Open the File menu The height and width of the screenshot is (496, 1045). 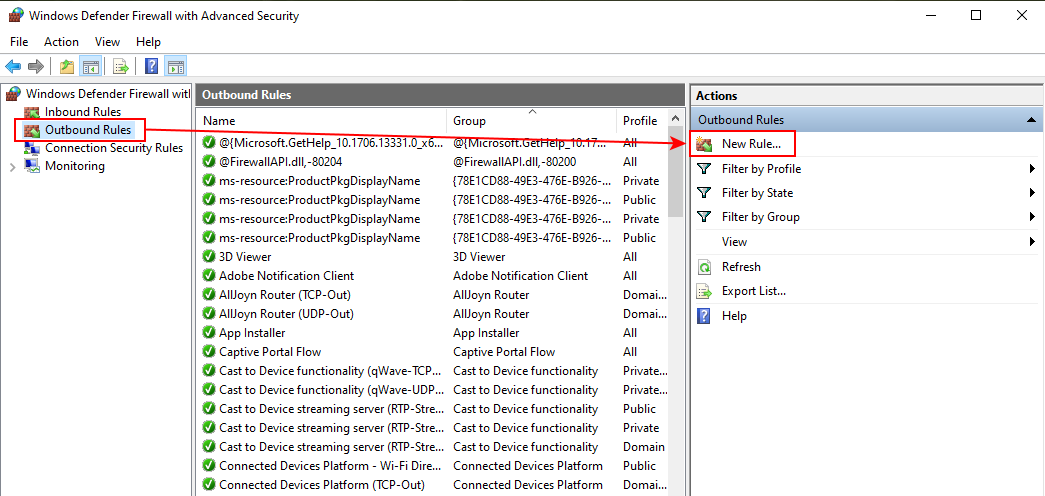click(19, 41)
